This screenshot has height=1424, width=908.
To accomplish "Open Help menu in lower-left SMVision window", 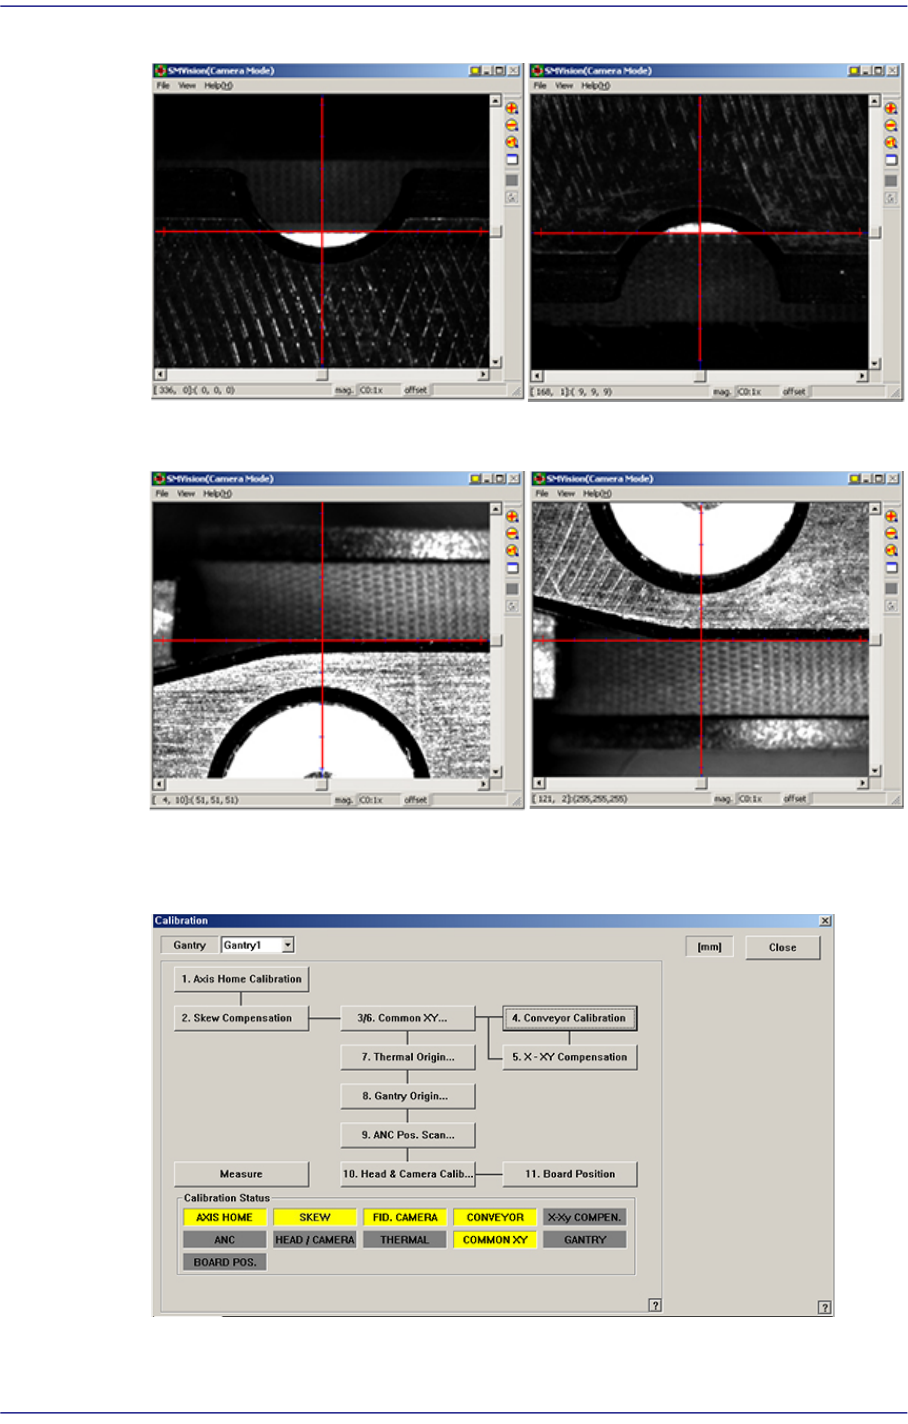I will [x=218, y=494].
